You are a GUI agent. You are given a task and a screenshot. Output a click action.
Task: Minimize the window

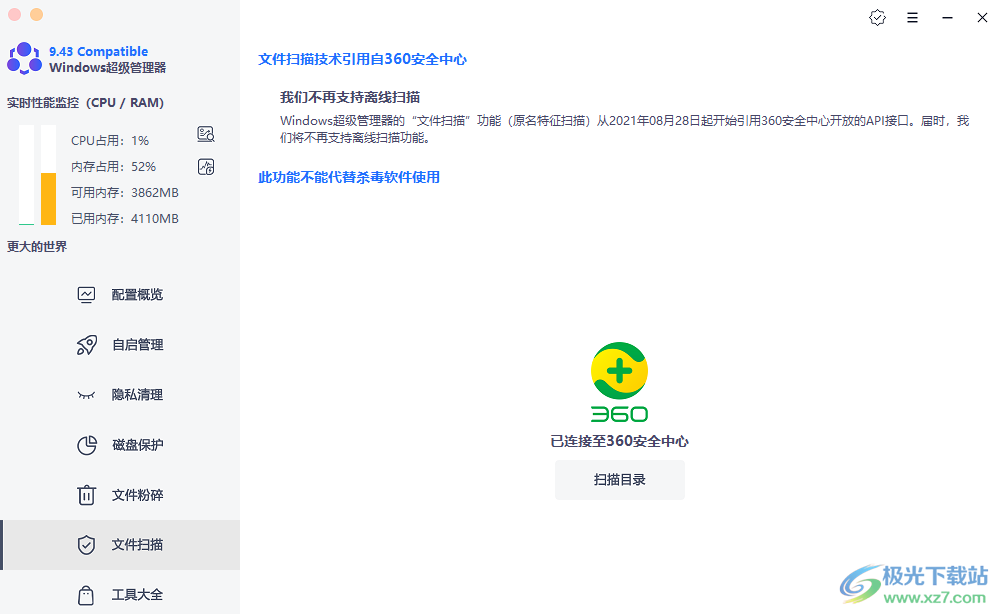click(x=947, y=18)
